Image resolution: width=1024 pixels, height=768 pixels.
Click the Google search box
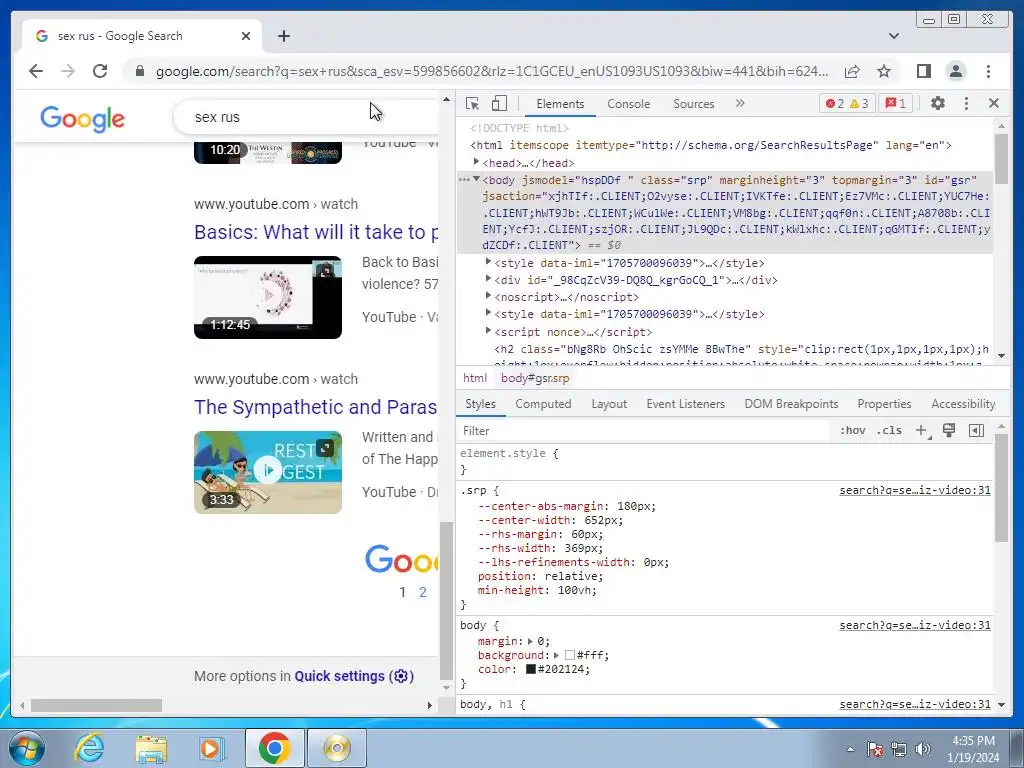(307, 117)
